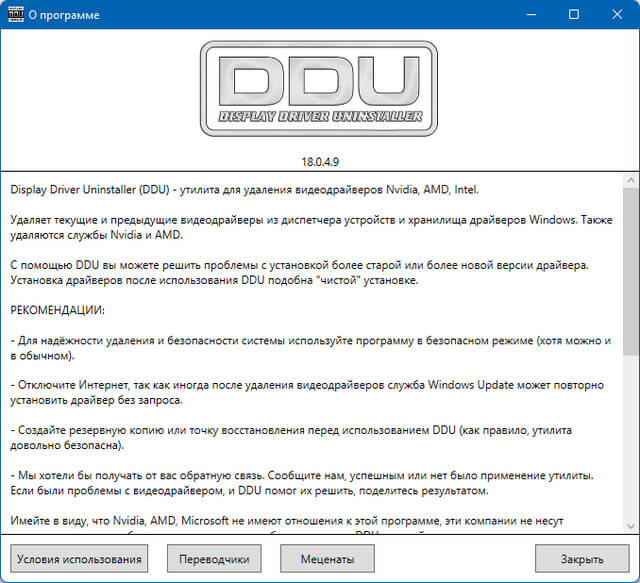
Task: Click the recommendation starting 'Отключите Интернет'
Action: [x=307, y=392]
